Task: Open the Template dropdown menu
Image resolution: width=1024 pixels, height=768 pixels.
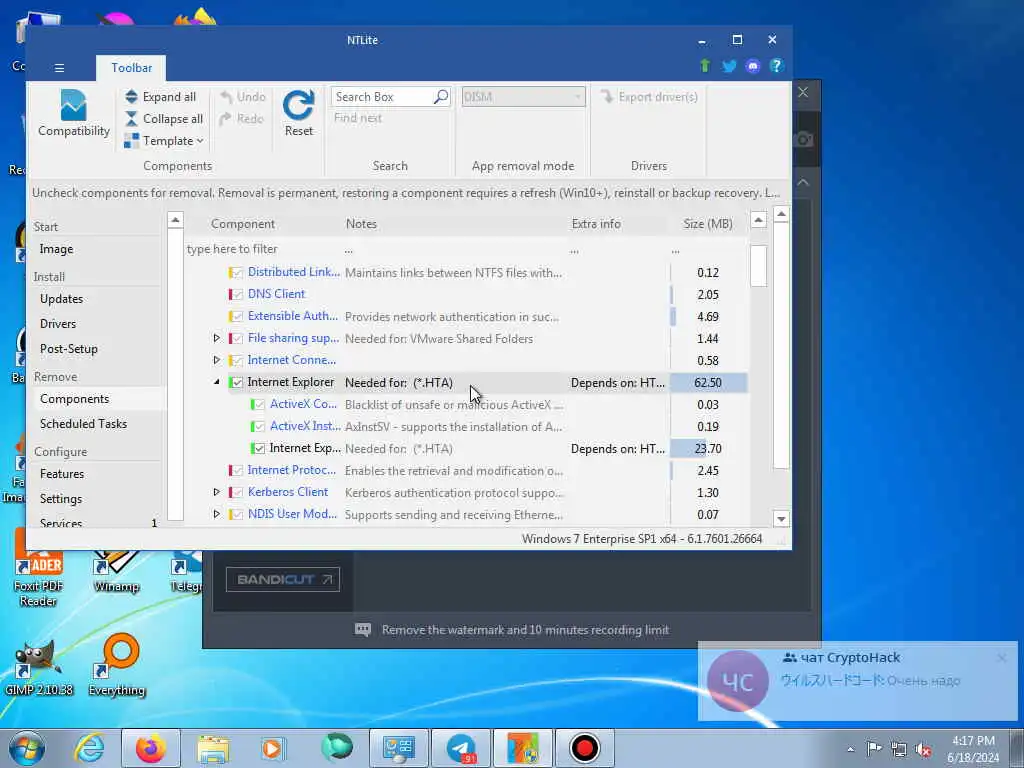Action: click(164, 141)
